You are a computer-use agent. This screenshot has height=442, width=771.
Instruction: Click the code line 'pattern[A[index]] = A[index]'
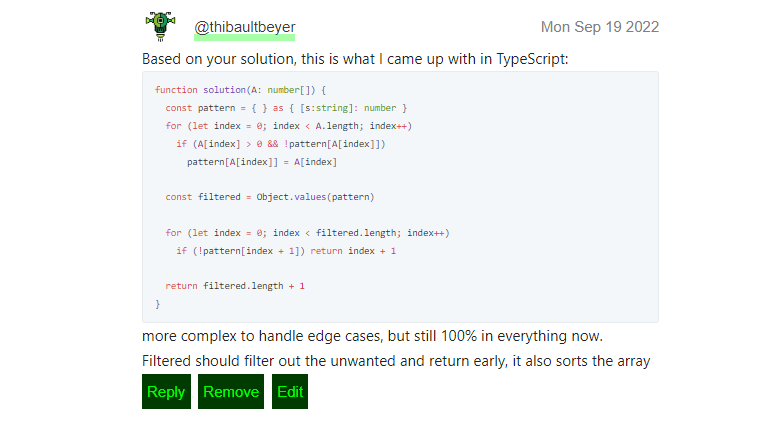pos(262,162)
